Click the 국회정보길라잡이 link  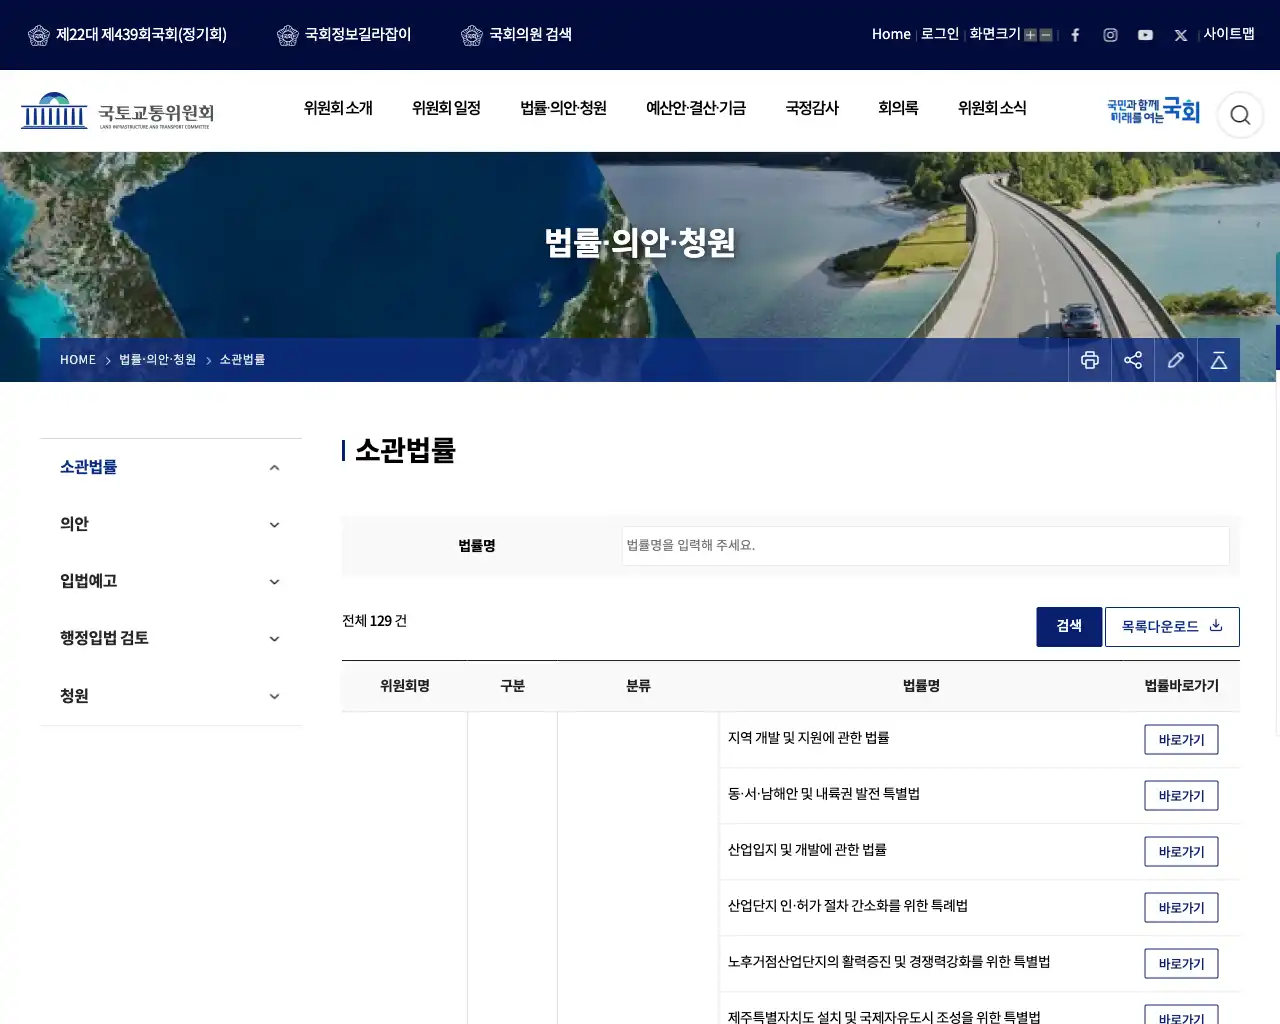(358, 35)
